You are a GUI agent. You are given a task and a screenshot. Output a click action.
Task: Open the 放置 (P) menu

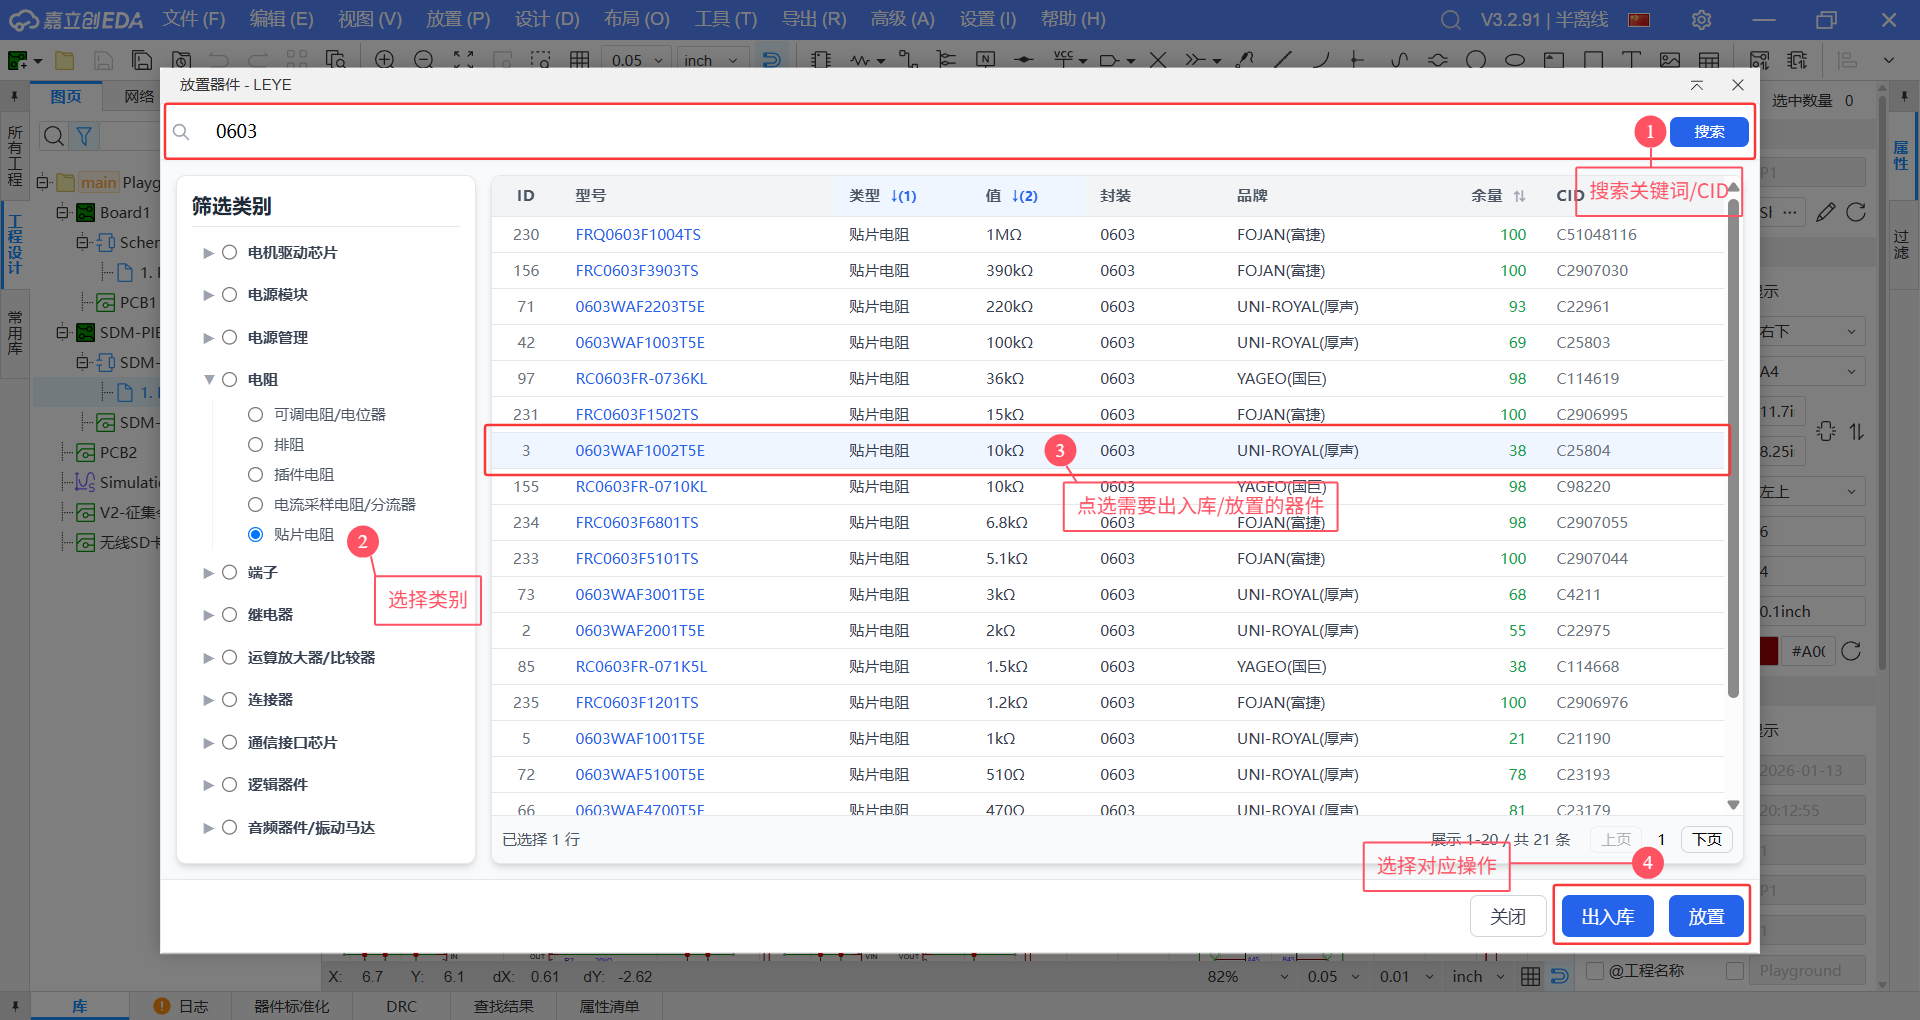click(458, 19)
